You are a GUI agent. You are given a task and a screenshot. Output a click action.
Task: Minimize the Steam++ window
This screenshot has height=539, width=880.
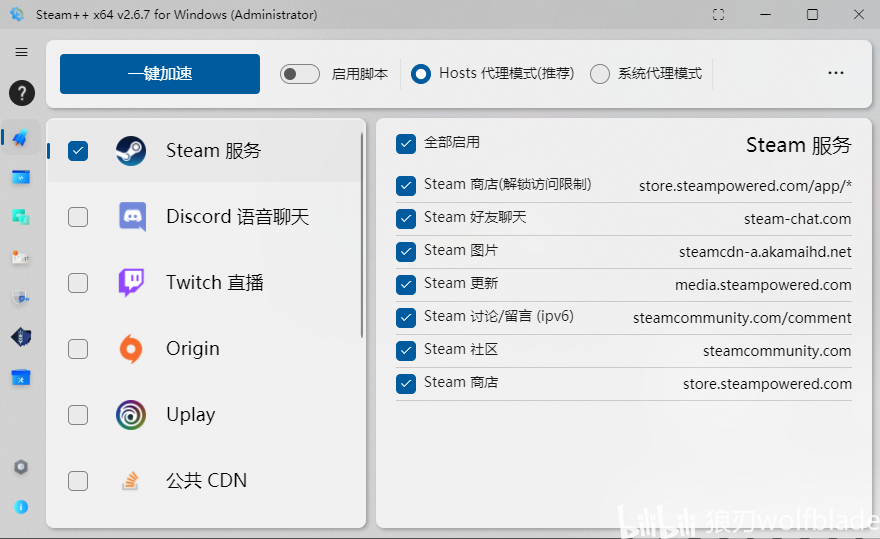tap(766, 15)
